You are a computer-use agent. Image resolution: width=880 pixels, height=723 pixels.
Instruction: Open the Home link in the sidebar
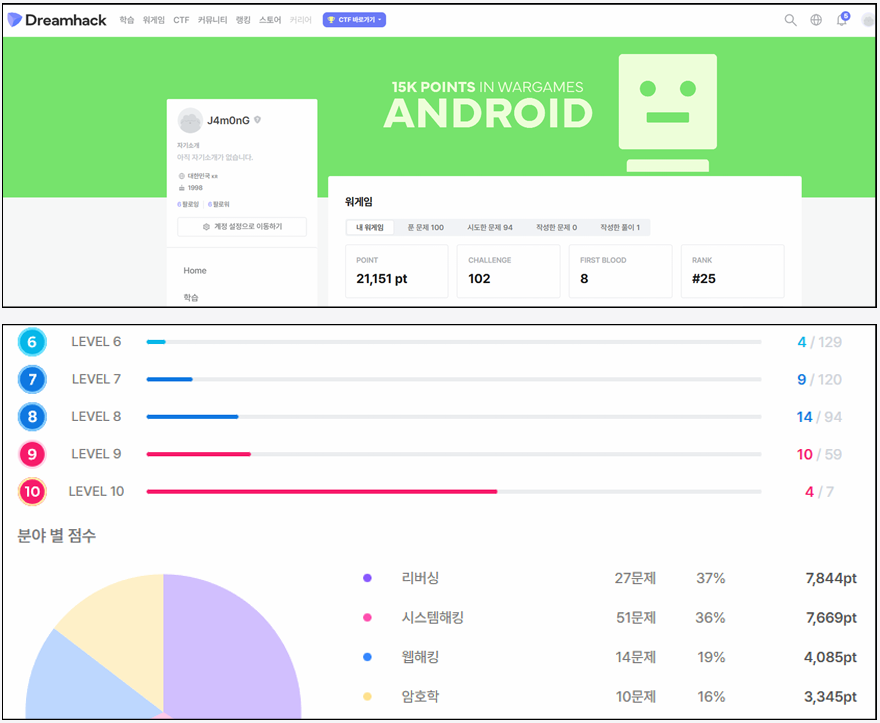click(195, 271)
